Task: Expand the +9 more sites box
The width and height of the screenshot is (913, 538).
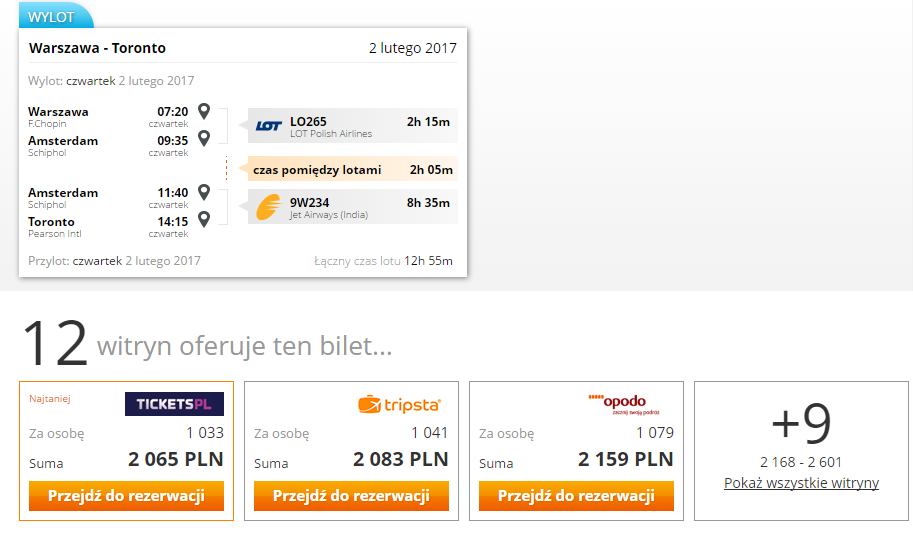Action: coord(801,451)
